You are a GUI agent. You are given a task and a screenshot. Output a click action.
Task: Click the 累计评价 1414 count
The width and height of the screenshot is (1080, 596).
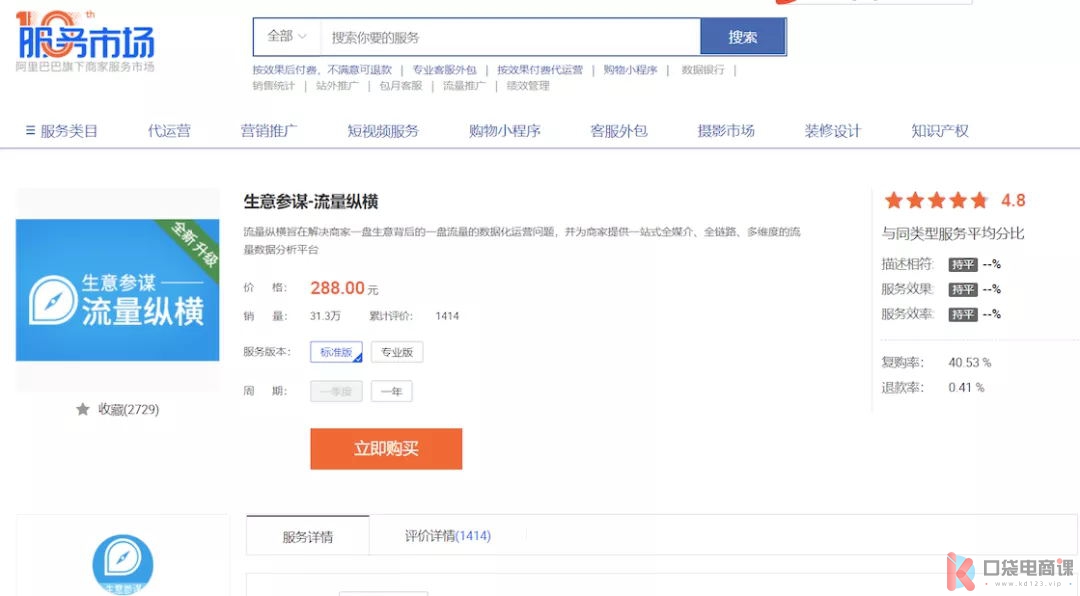[447, 316]
